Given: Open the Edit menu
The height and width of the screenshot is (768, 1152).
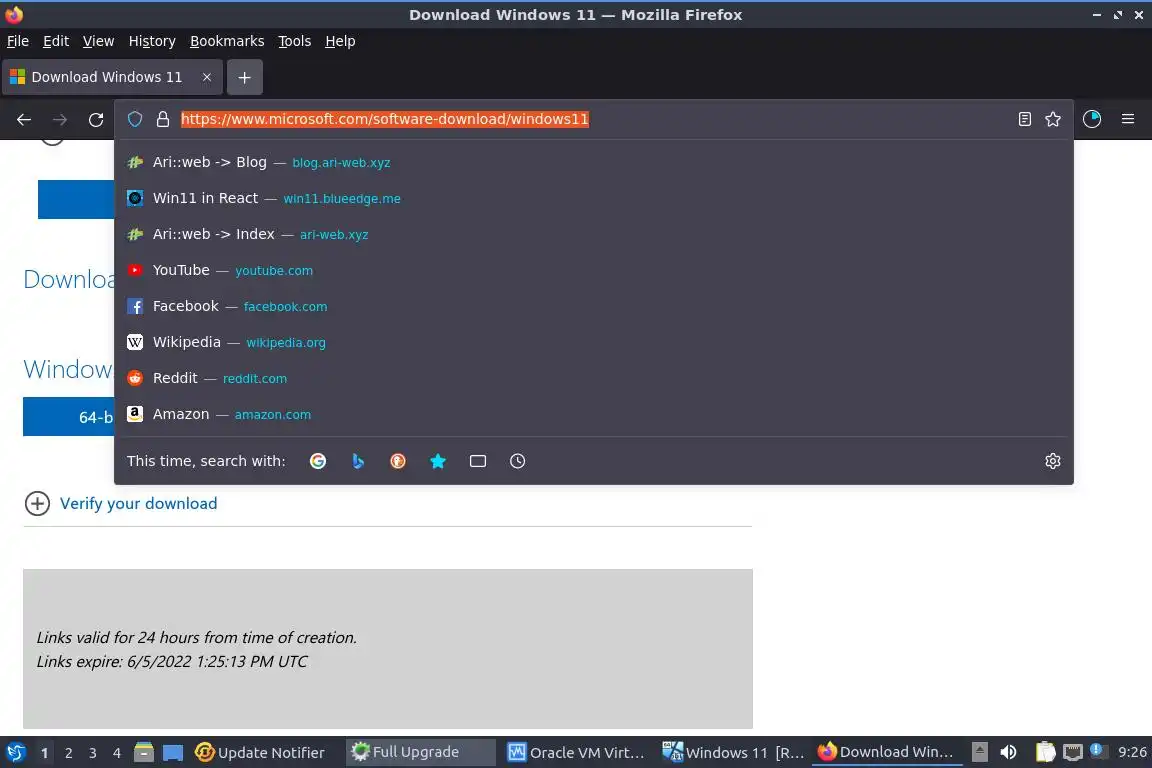Looking at the screenshot, I should pyautogui.click(x=56, y=41).
